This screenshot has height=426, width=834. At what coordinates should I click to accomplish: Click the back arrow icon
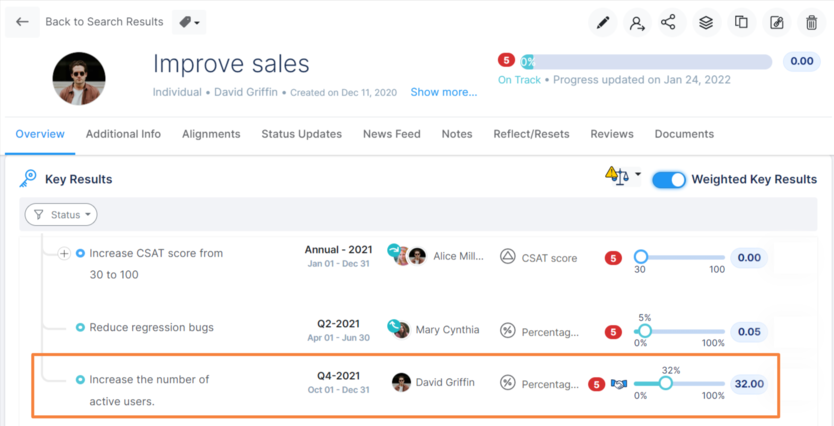pos(22,22)
